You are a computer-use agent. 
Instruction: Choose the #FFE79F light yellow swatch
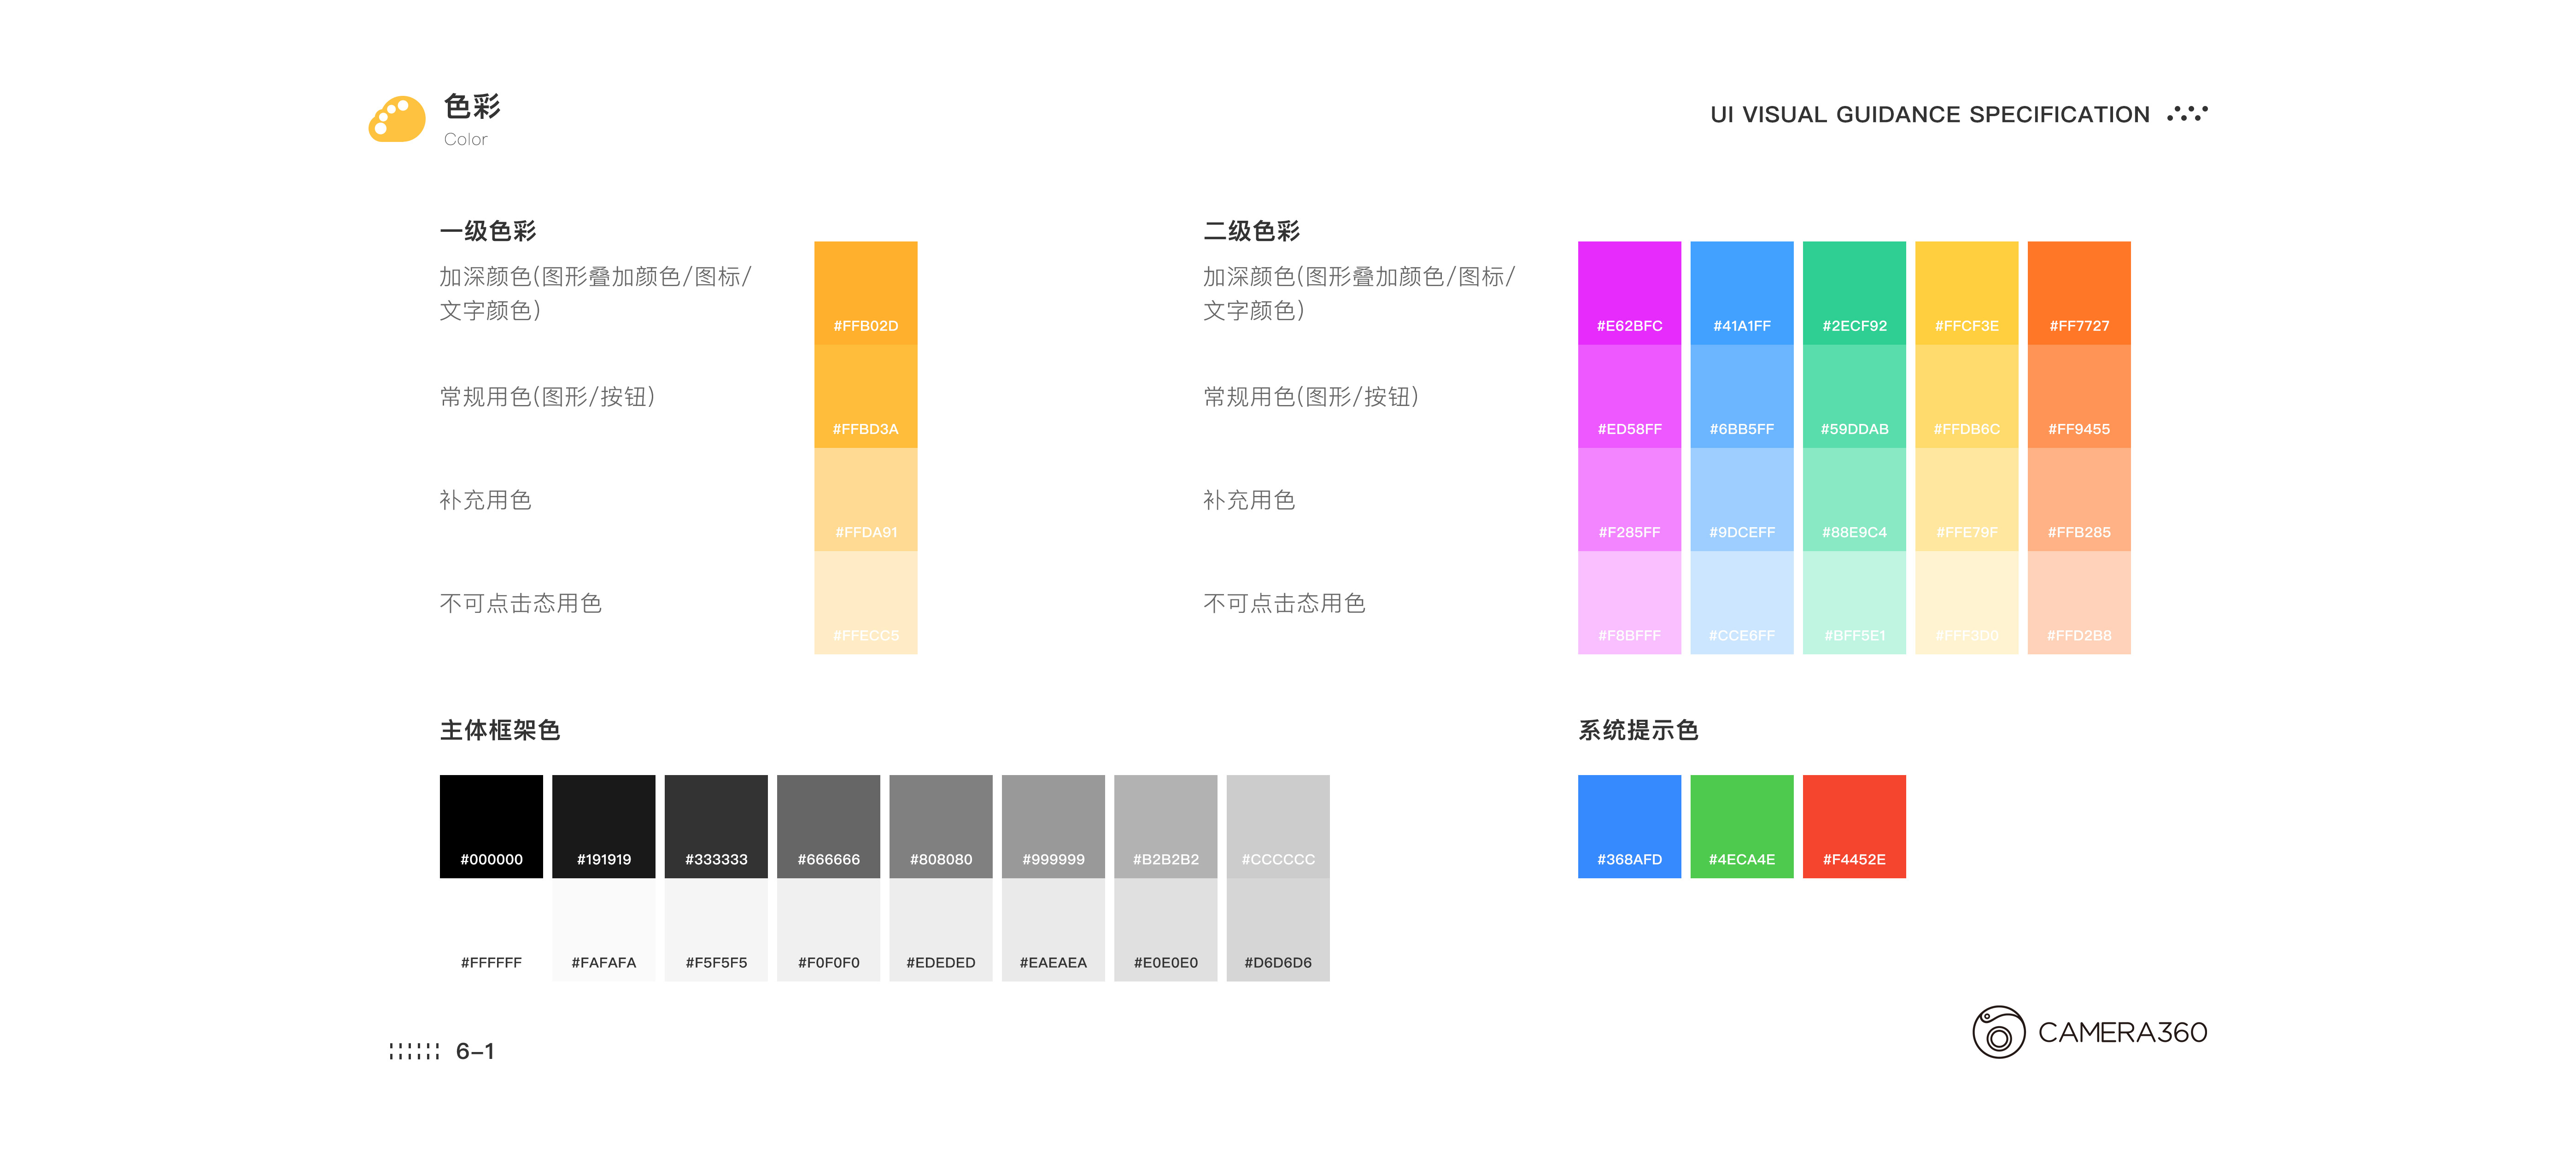click(x=1967, y=499)
